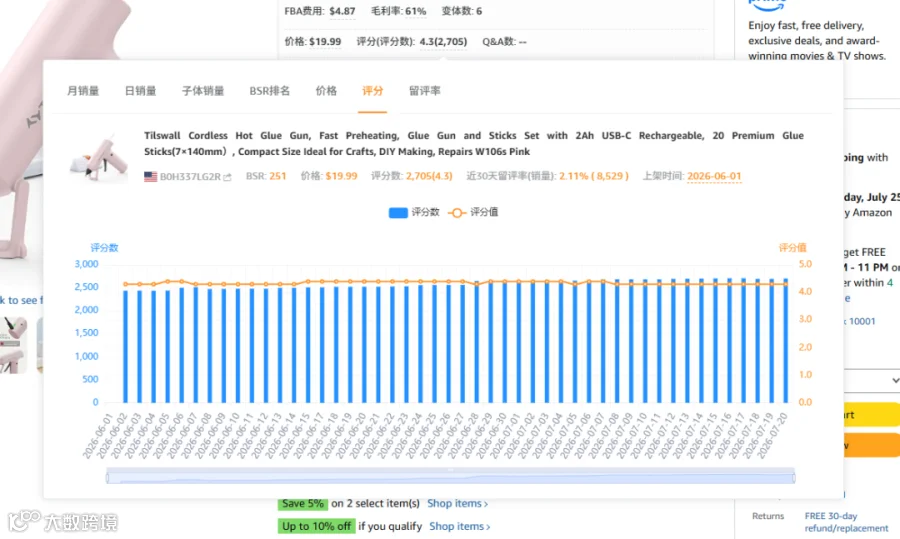Image resolution: width=900 pixels, height=539 pixels.
Task: Click the FREE 30-day refund/replacement link
Action: tap(846, 522)
